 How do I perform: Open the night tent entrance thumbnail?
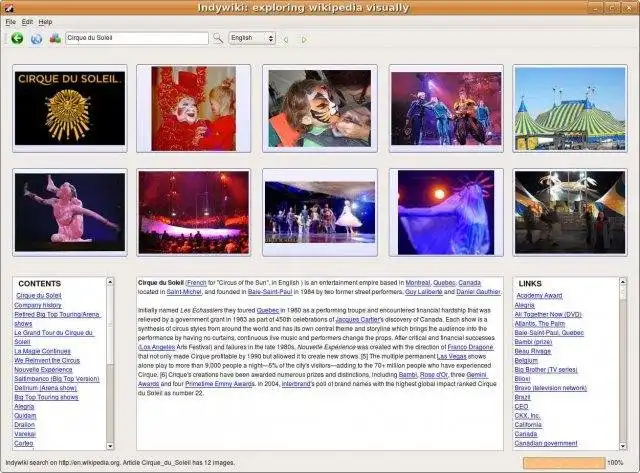pos(570,212)
